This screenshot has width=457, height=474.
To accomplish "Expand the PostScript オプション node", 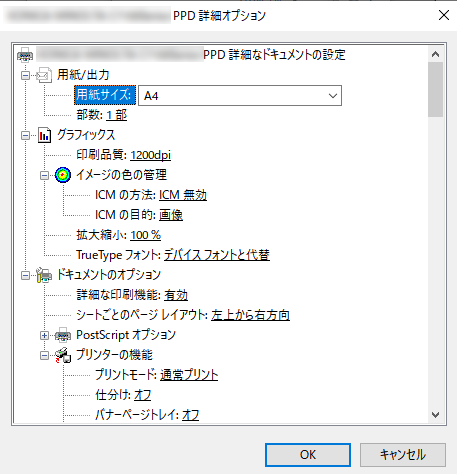I will pos(44,335).
